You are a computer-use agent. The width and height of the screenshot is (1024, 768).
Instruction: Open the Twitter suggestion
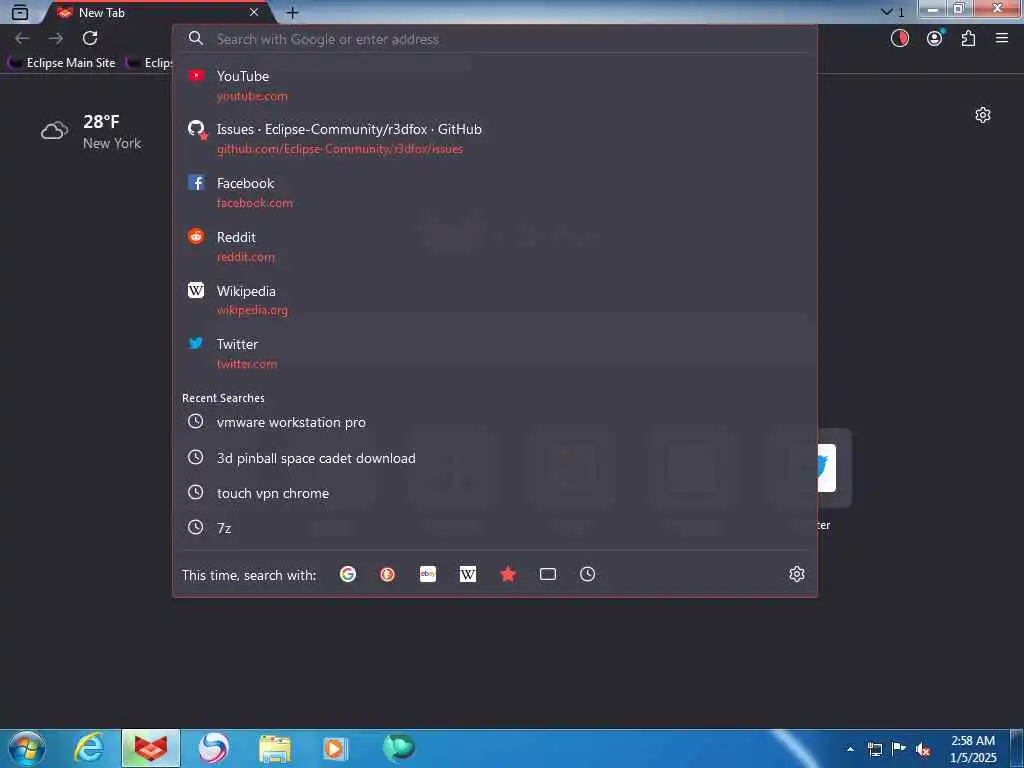pyautogui.click(x=494, y=353)
